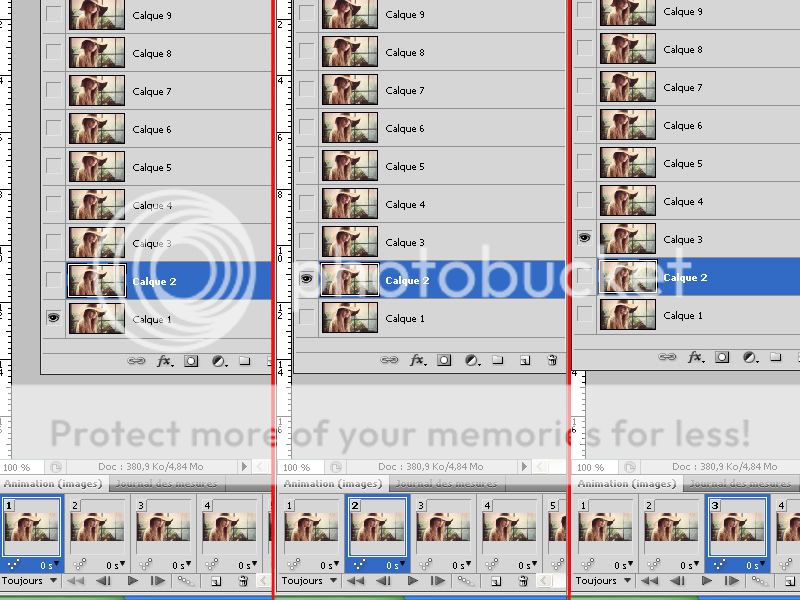Click link layers icon in right screenshot
This screenshot has height=600, width=800.
click(667, 357)
